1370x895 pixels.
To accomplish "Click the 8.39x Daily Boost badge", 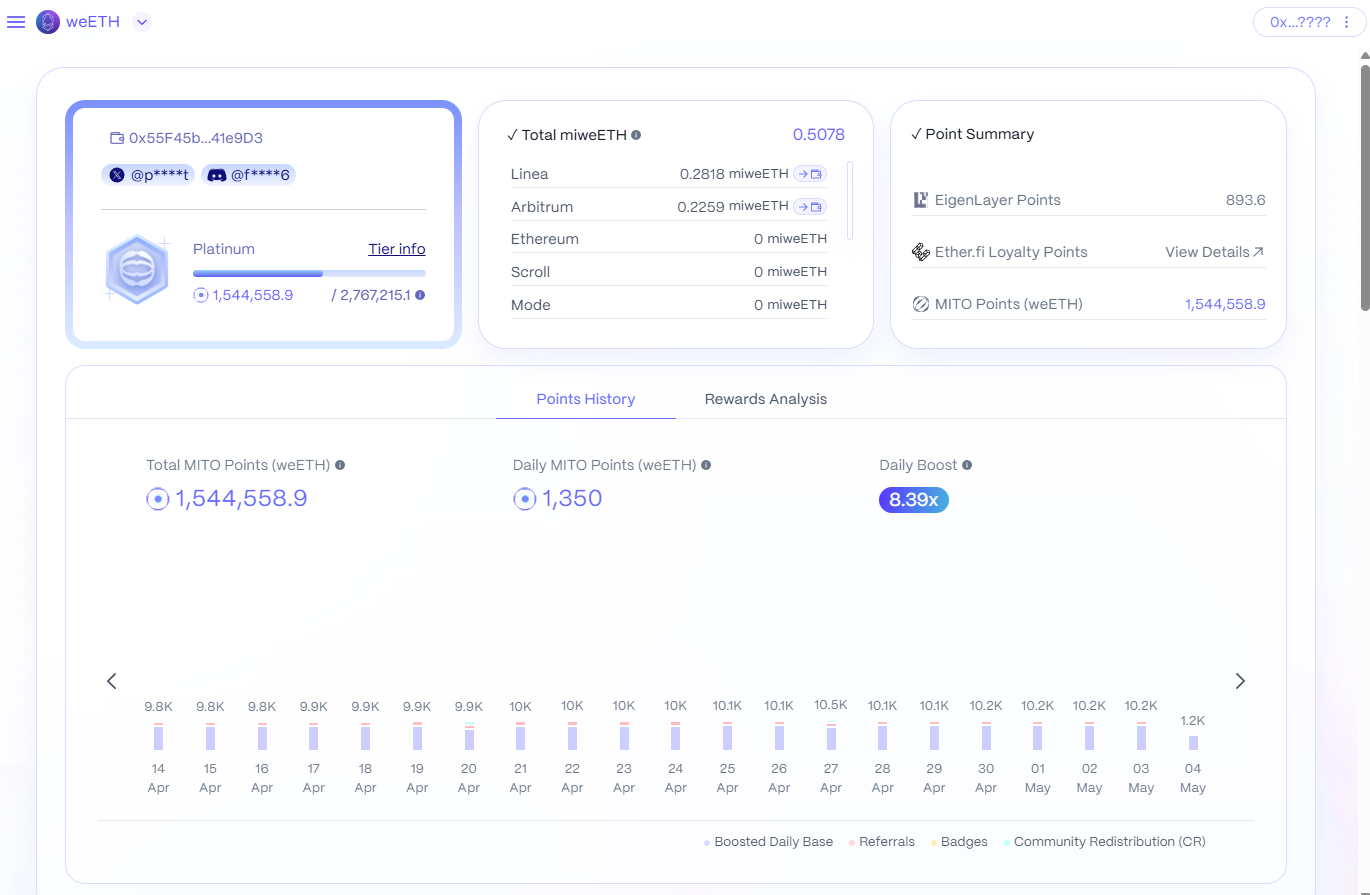I will 914,500.
